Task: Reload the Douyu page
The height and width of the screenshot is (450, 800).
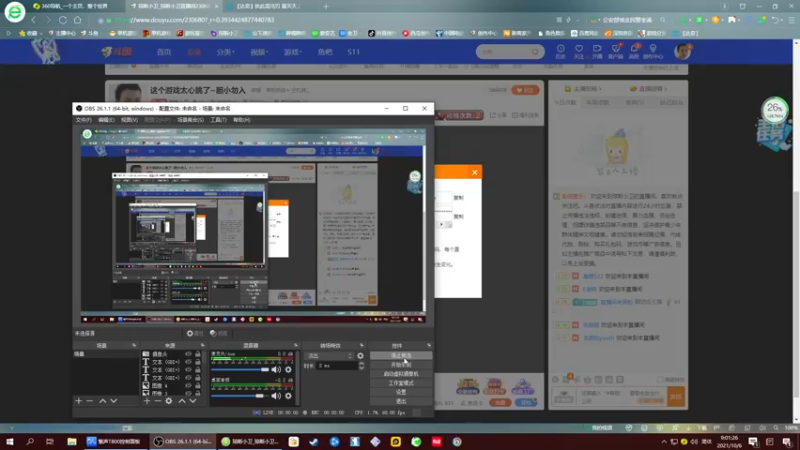Action: (x=63, y=20)
